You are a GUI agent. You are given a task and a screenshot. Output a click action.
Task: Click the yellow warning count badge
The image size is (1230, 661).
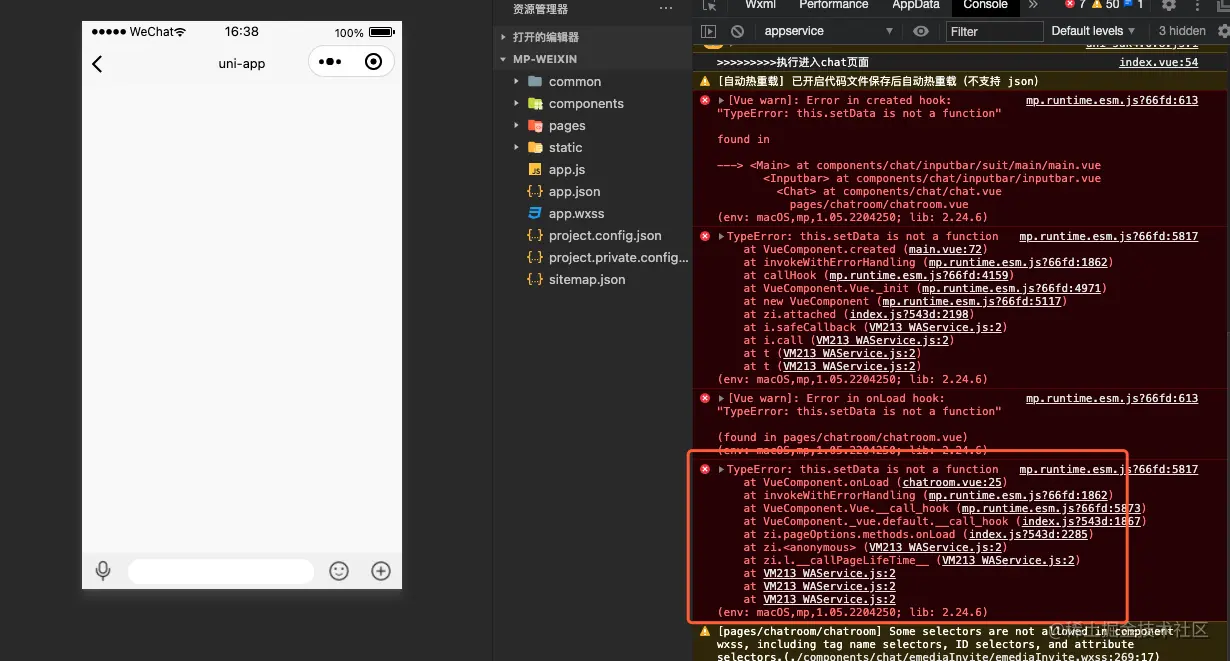click(1106, 5)
